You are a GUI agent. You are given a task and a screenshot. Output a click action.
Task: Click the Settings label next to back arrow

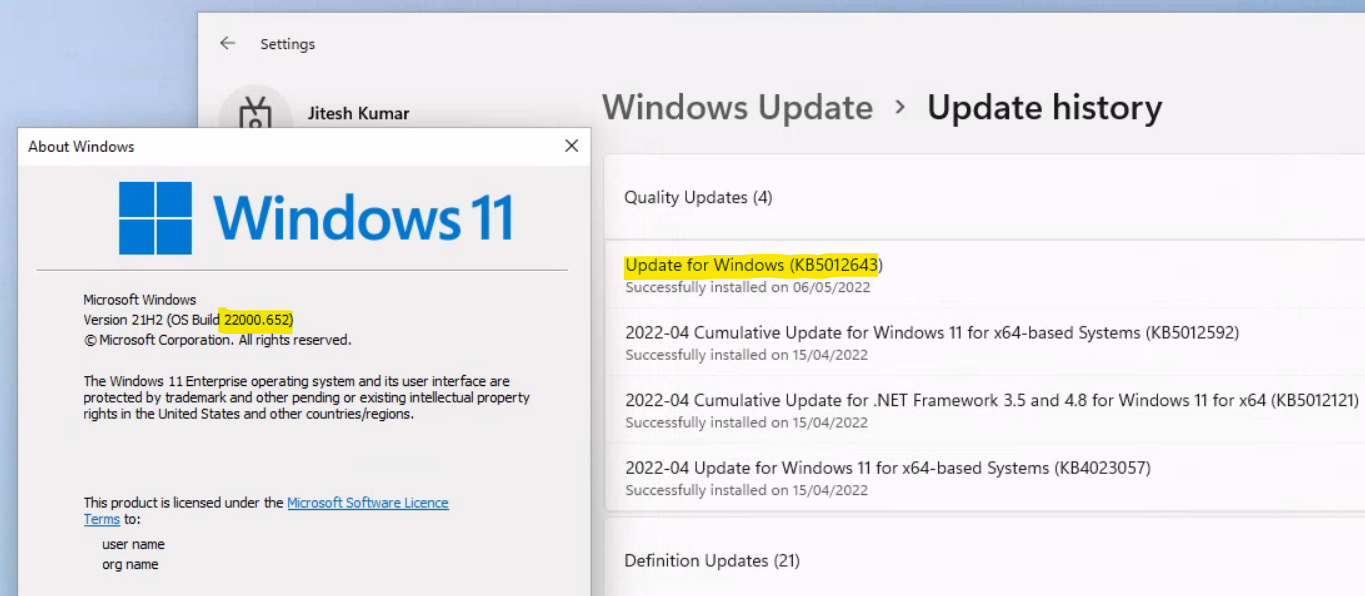[x=288, y=44]
